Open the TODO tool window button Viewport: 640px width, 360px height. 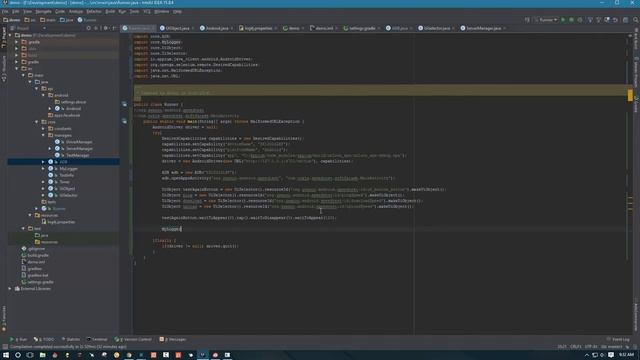point(44,339)
